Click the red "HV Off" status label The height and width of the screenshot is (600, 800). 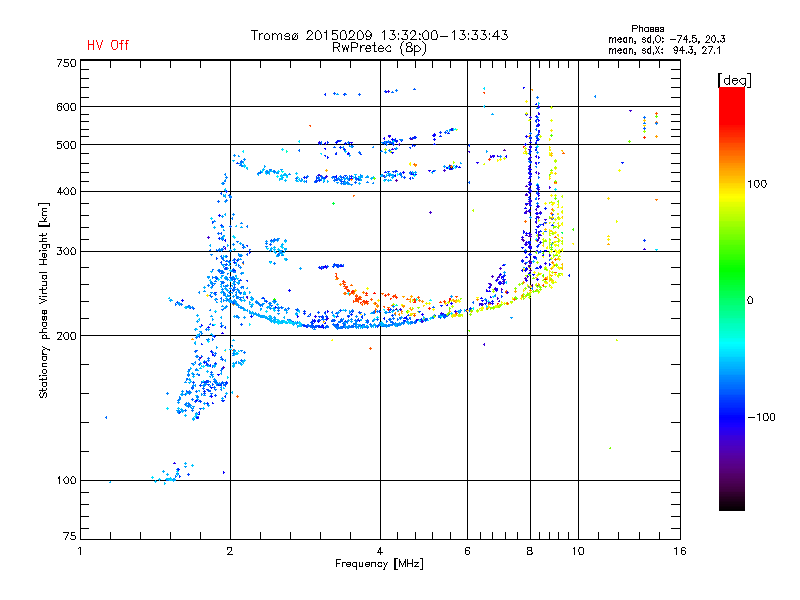point(108,45)
